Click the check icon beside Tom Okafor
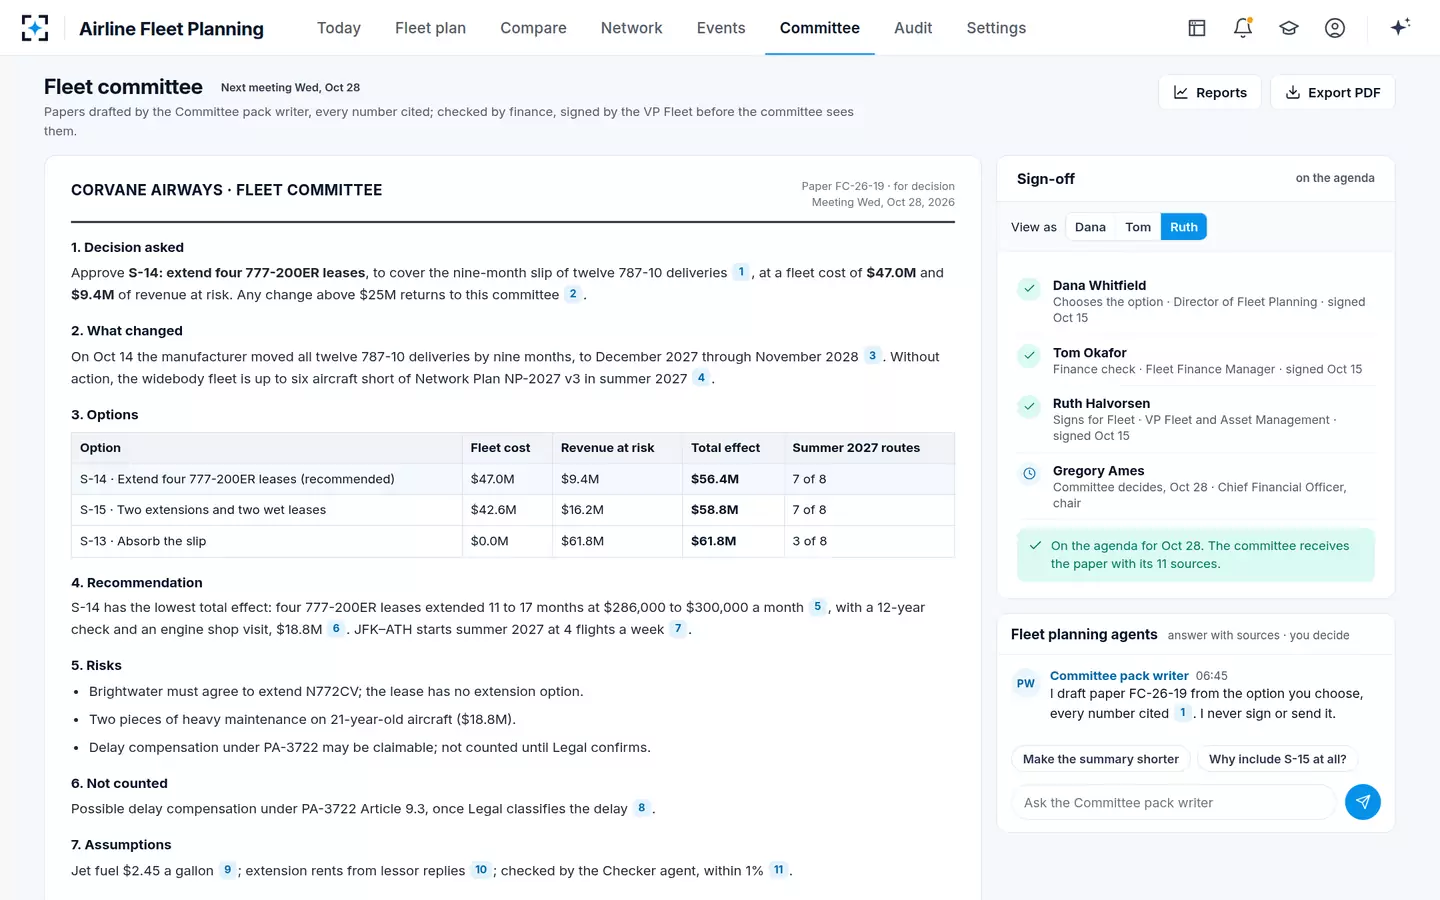This screenshot has width=1440, height=900. 1029,355
